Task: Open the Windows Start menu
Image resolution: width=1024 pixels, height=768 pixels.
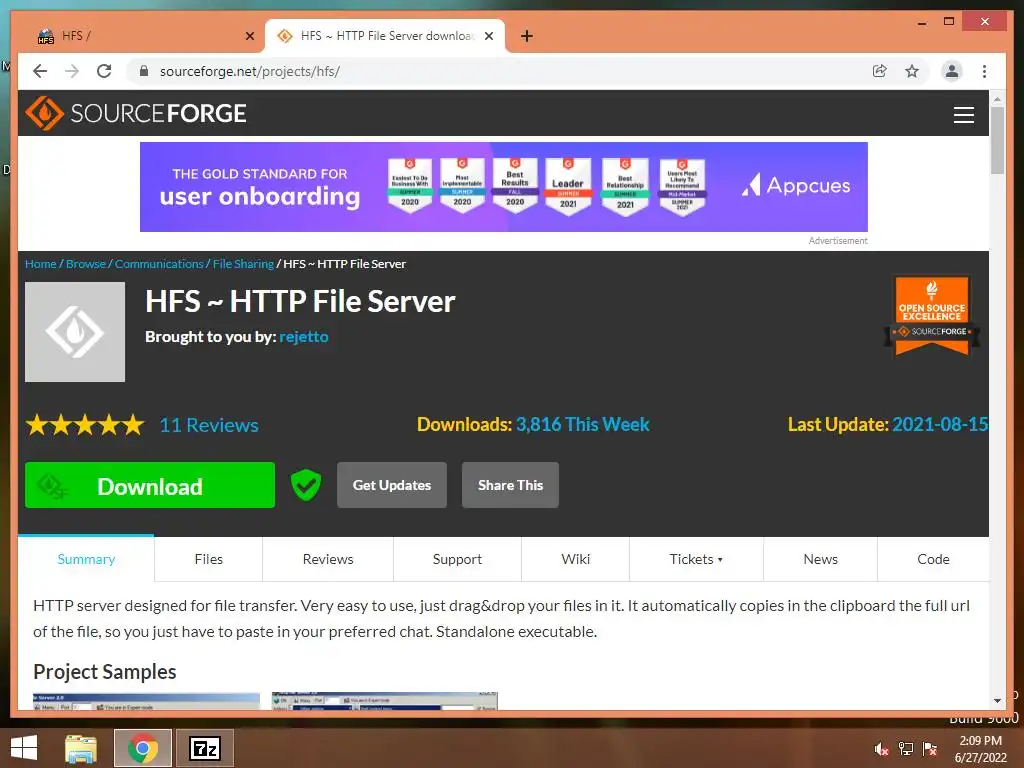Action: click(x=24, y=748)
